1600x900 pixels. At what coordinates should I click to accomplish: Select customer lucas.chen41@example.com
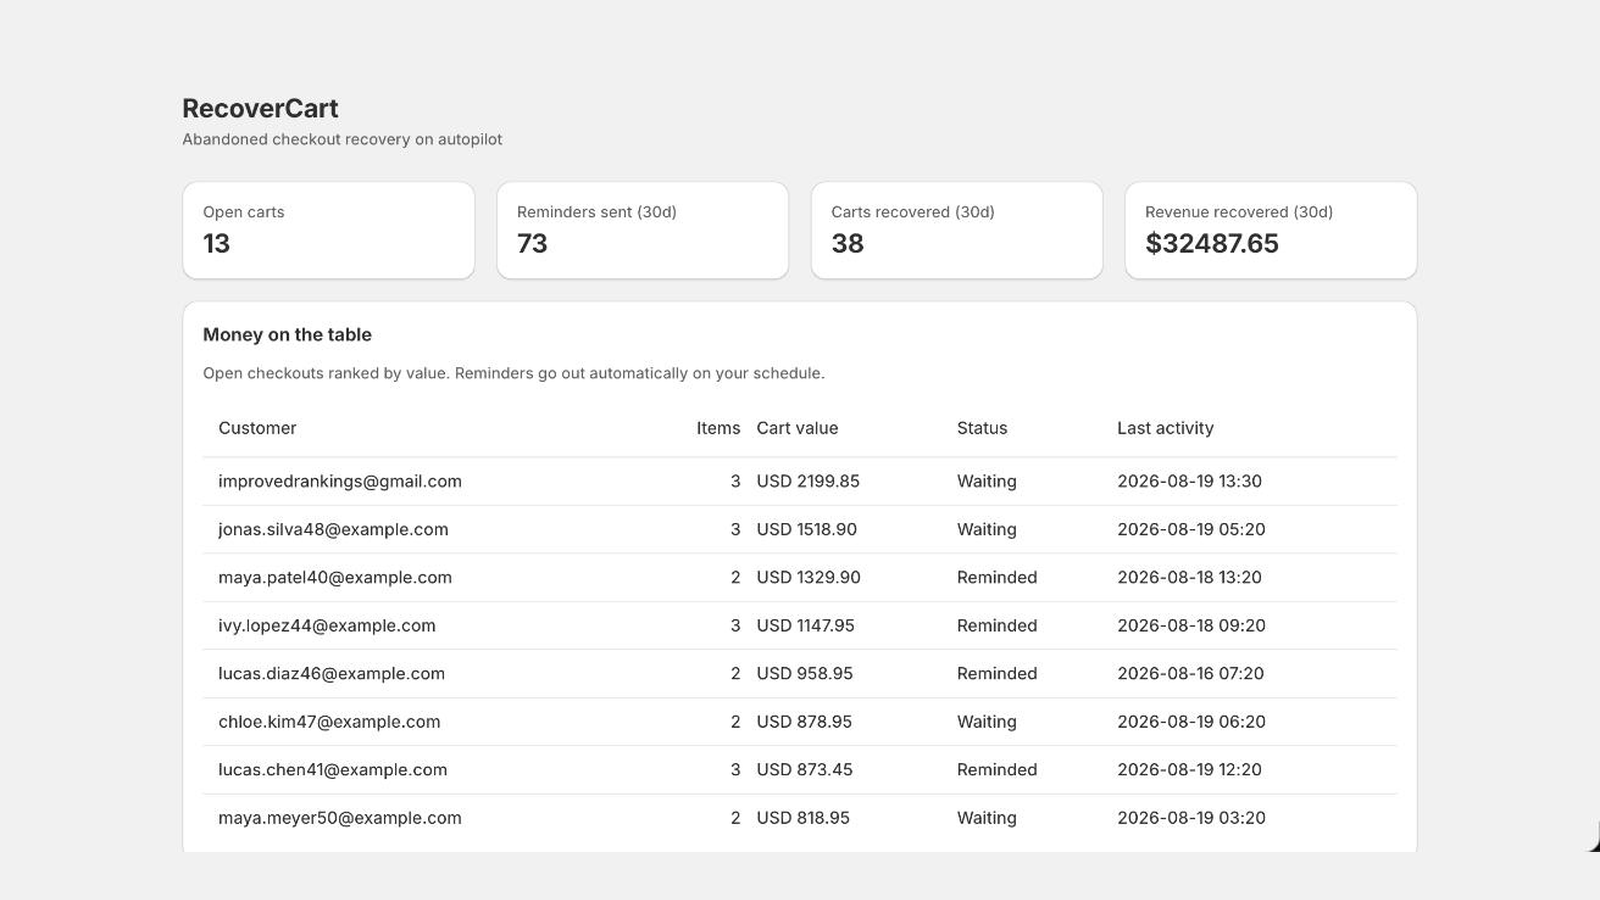[332, 769]
